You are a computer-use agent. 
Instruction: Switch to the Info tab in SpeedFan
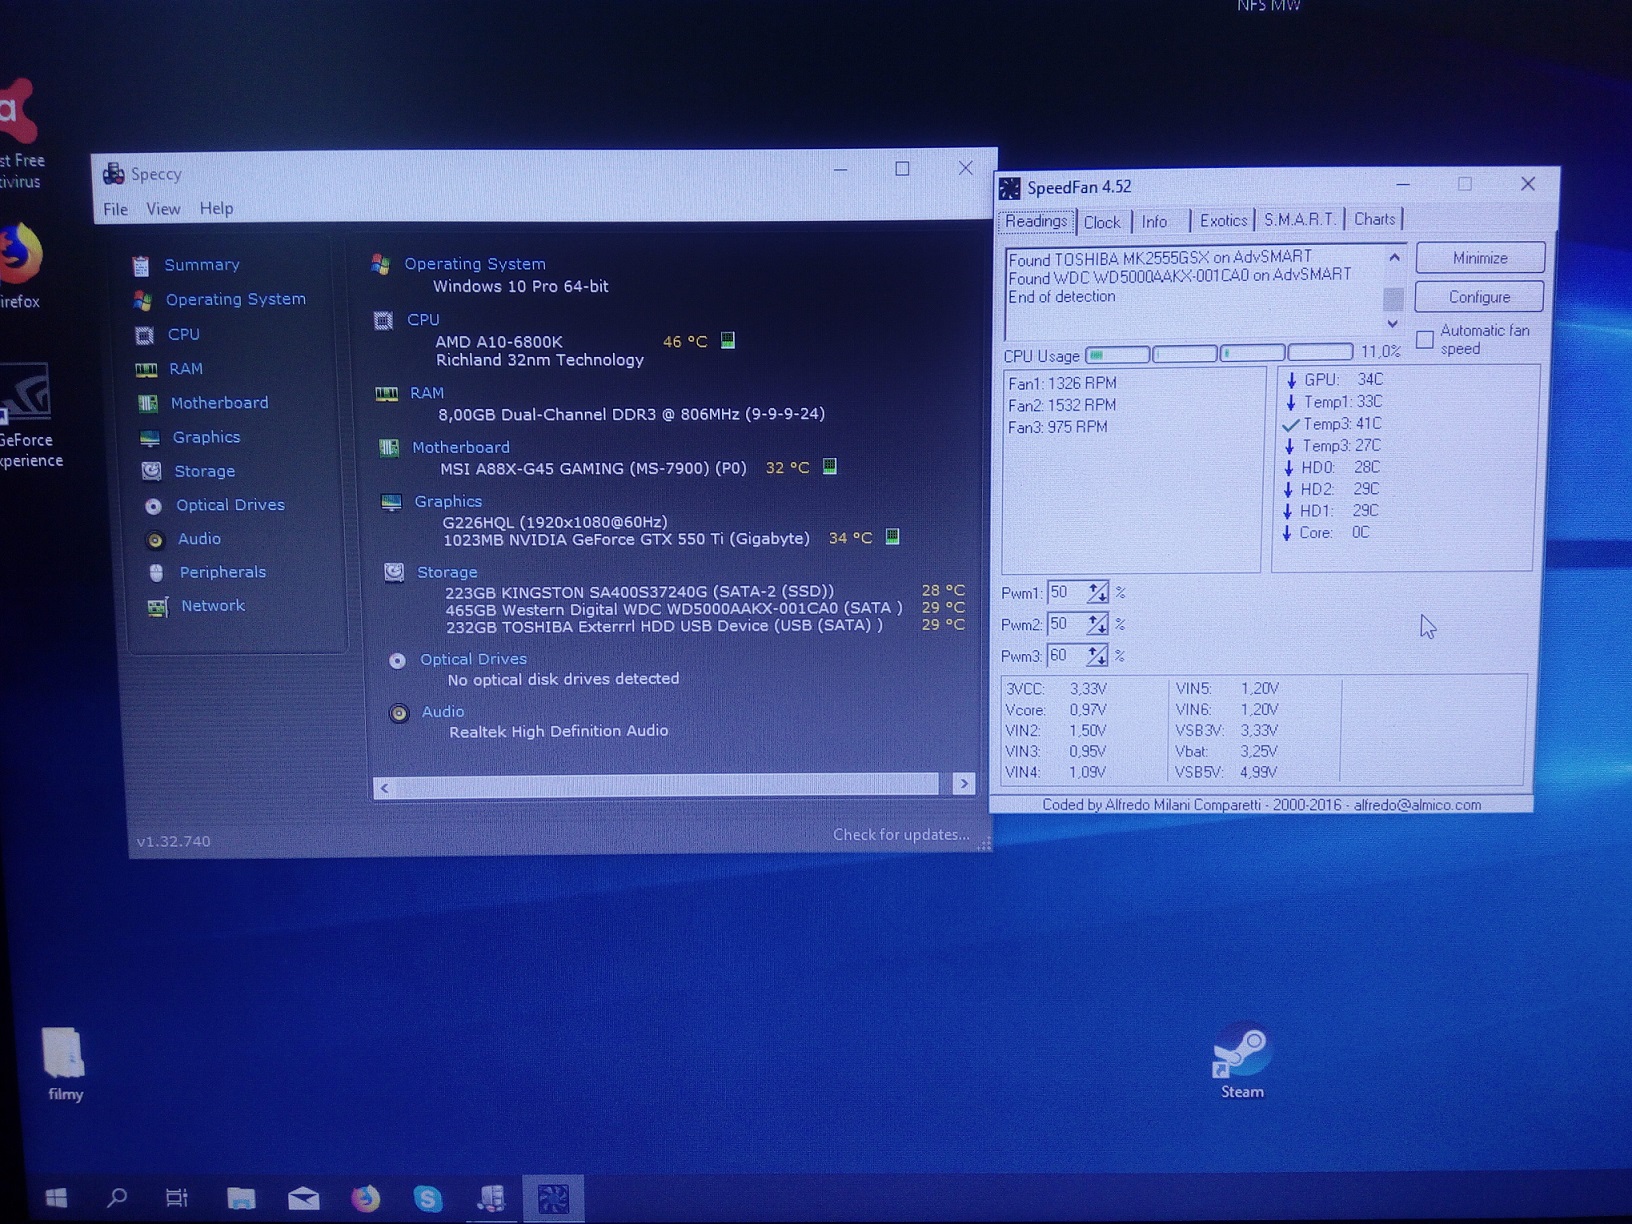point(1154,222)
